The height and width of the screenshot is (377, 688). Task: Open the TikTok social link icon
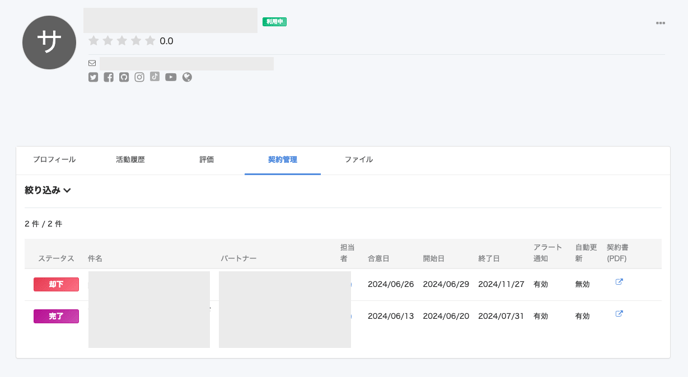pos(155,76)
